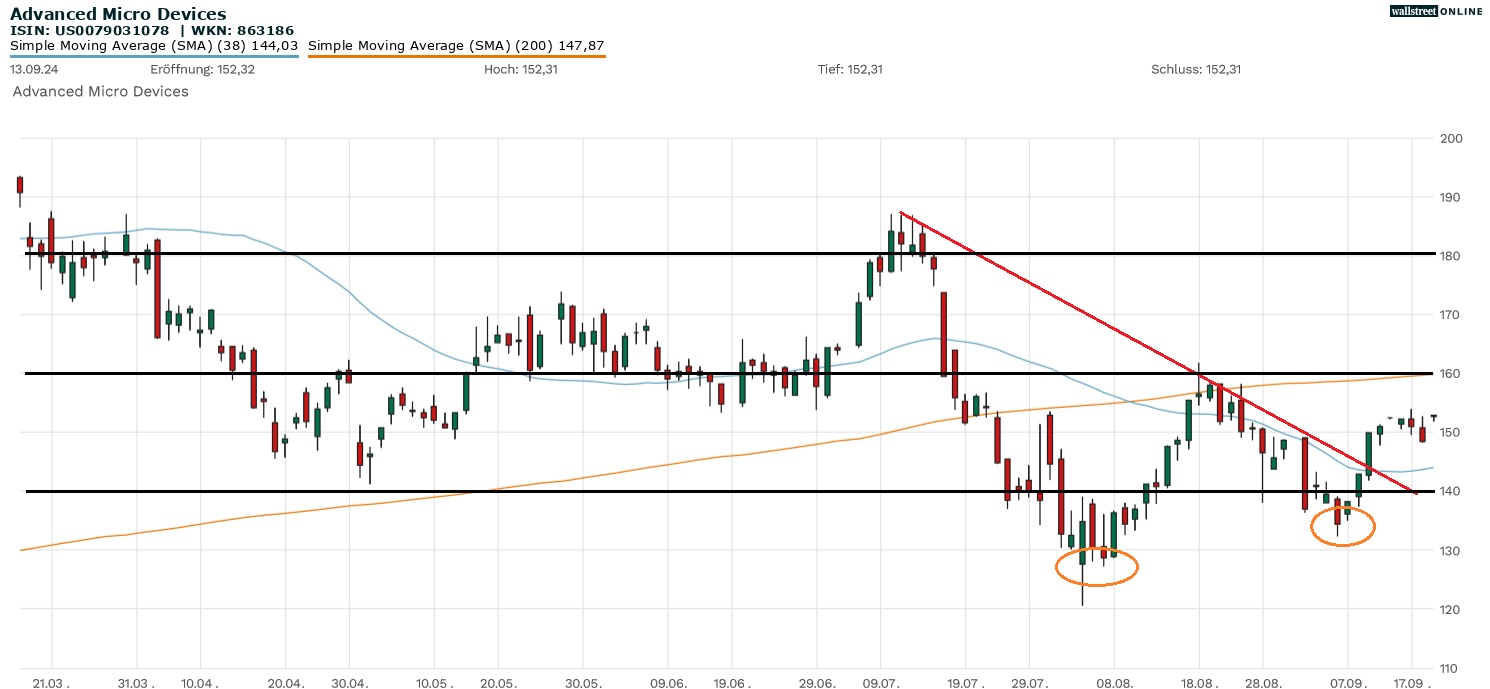The image size is (1490, 689).
Task: Click the Tief: 152,31 value
Action: click(x=850, y=70)
